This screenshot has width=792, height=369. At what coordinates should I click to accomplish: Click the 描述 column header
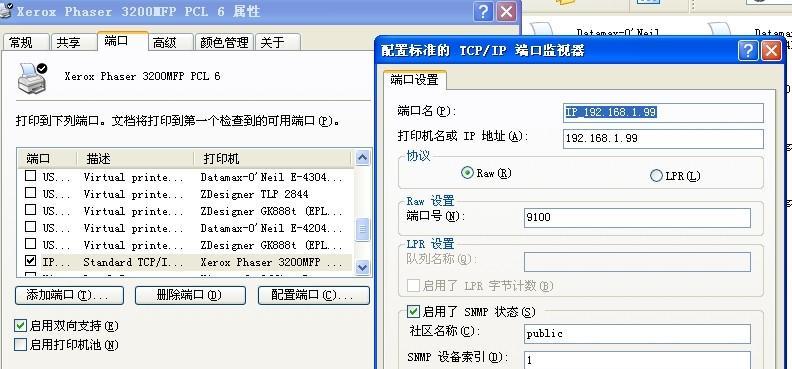point(135,159)
